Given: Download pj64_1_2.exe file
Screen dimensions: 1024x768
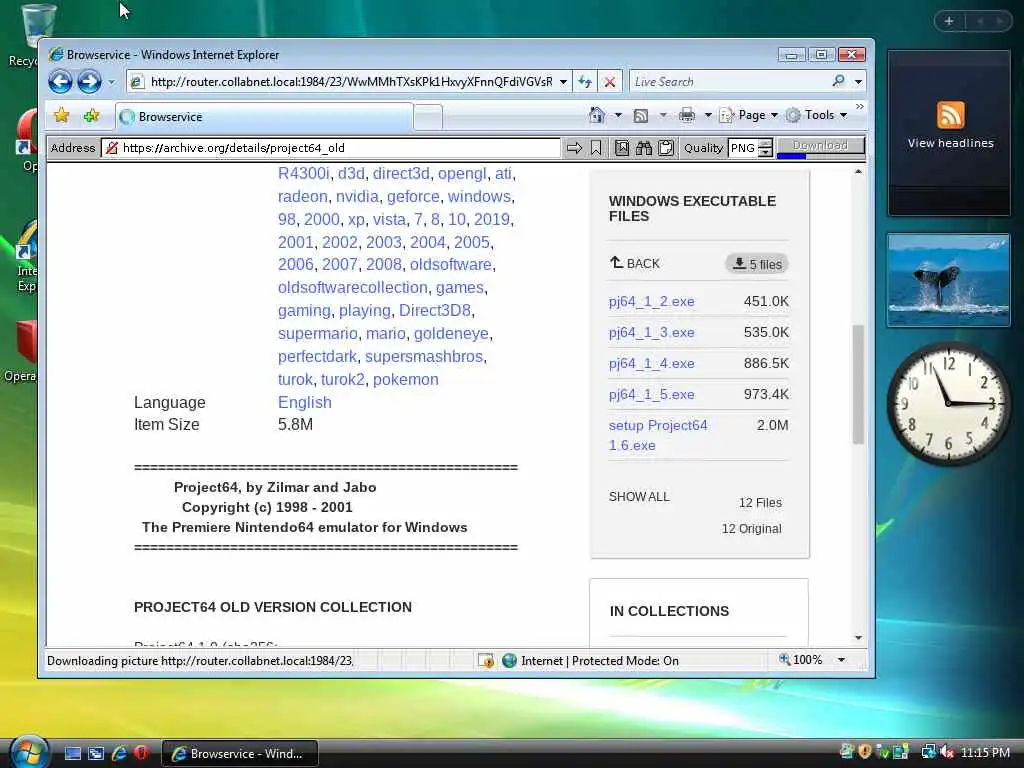Looking at the screenshot, I should point(651,301).
